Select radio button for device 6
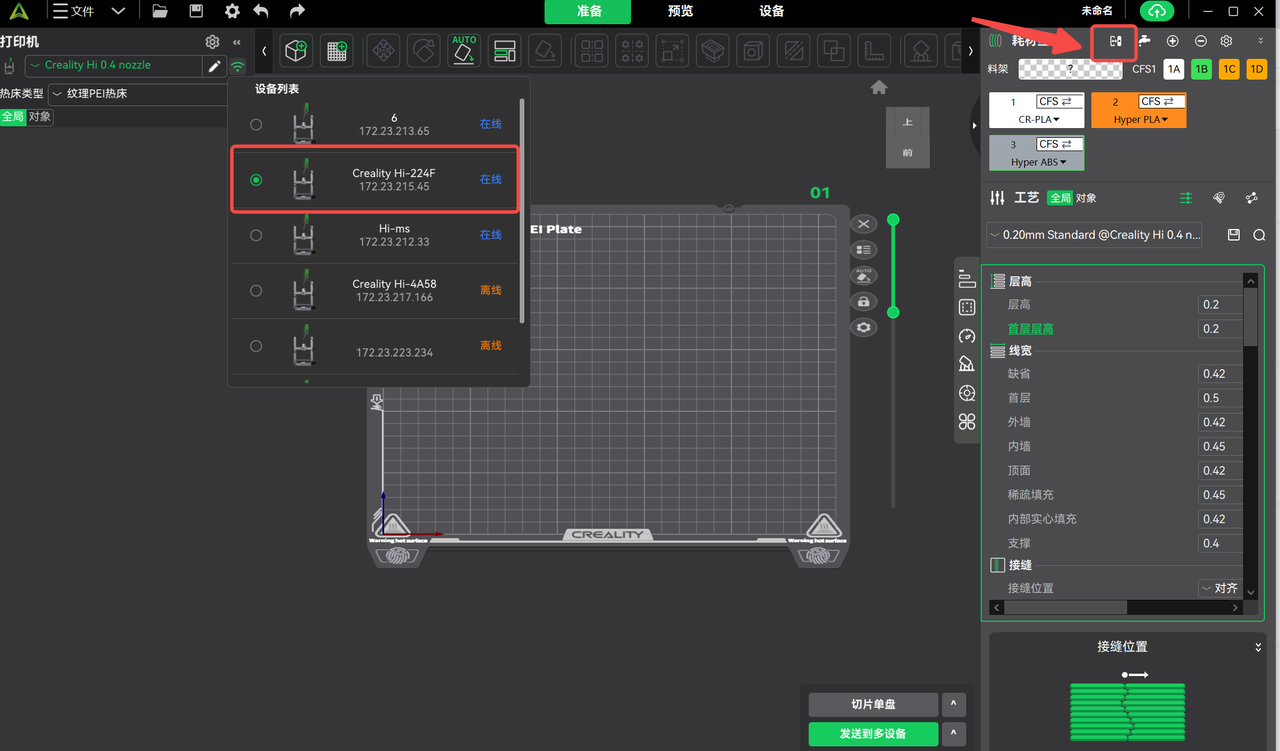 coord(256,125)
